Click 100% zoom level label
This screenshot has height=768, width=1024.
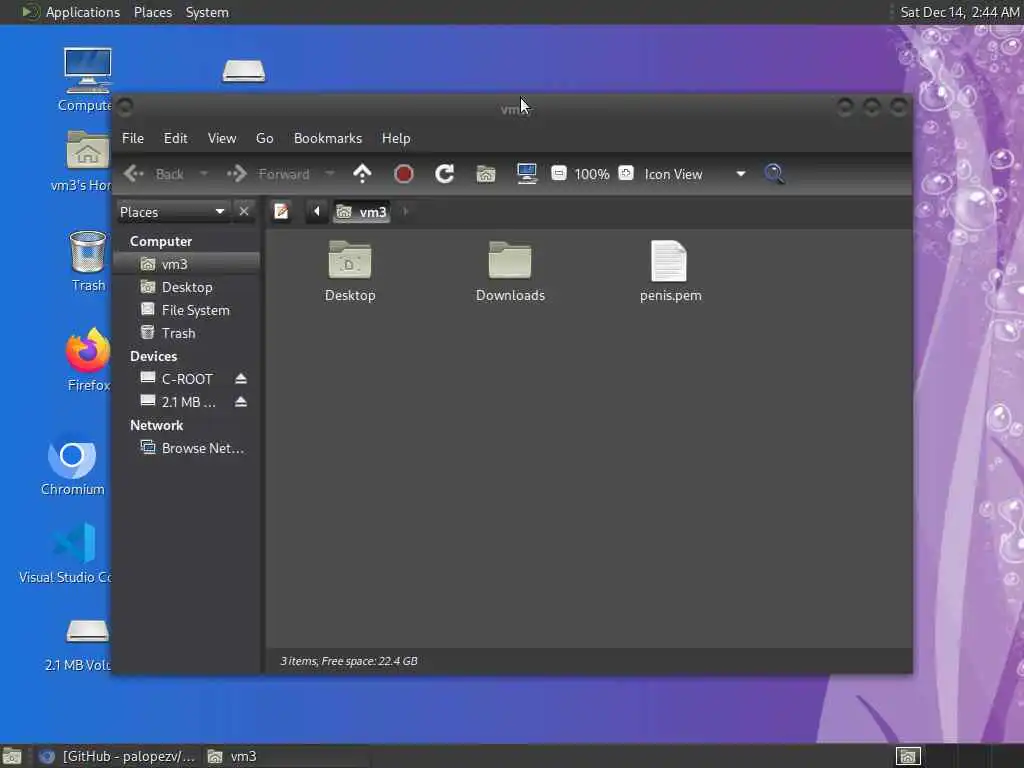click(592, 174)
